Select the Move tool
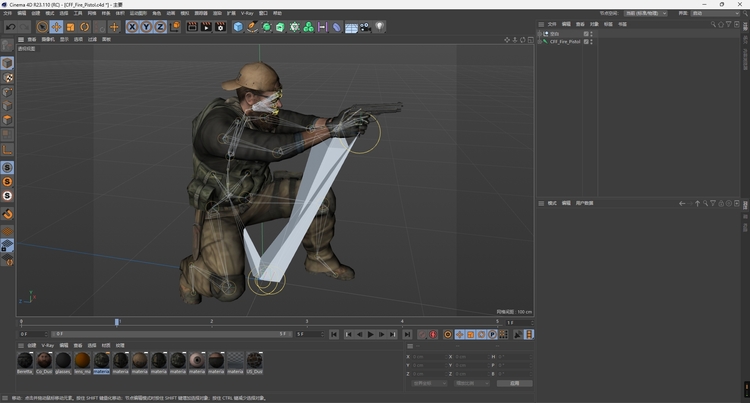This screenshot has width=750, height=403. 56,27
